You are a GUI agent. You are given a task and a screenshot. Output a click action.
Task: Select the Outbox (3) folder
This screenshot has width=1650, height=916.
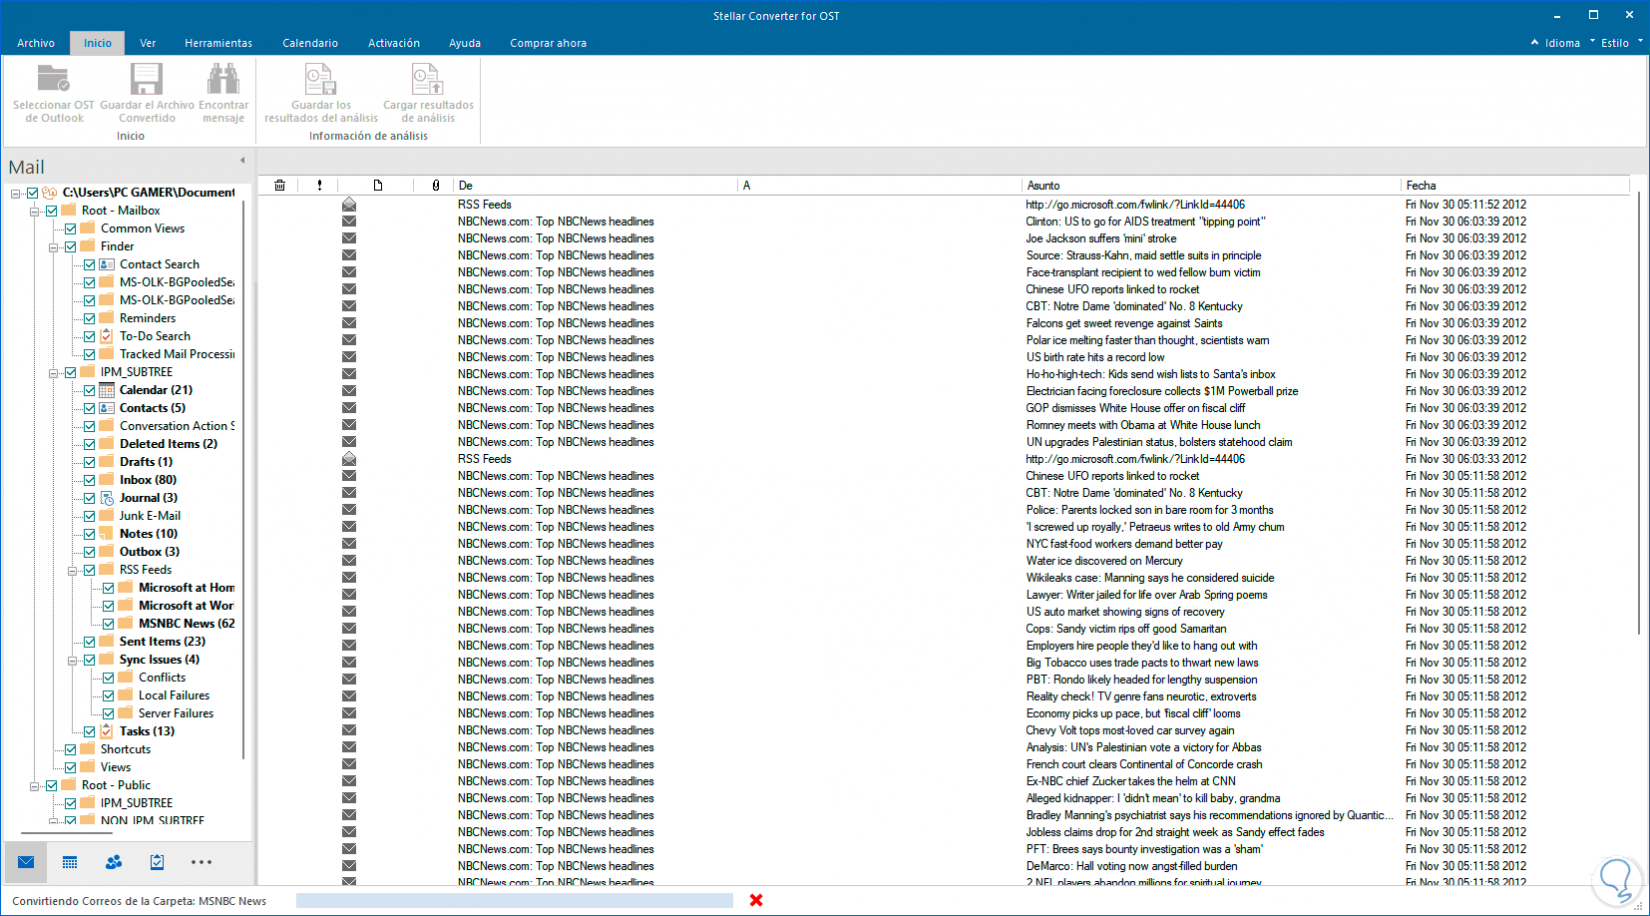[x=149, y=552]
